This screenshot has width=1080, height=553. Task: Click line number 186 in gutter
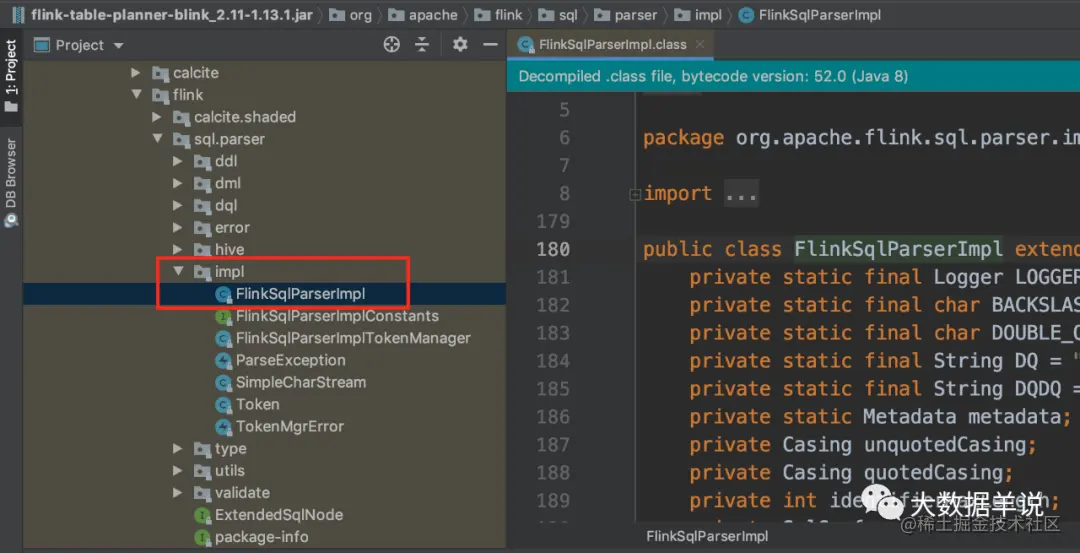552,417
